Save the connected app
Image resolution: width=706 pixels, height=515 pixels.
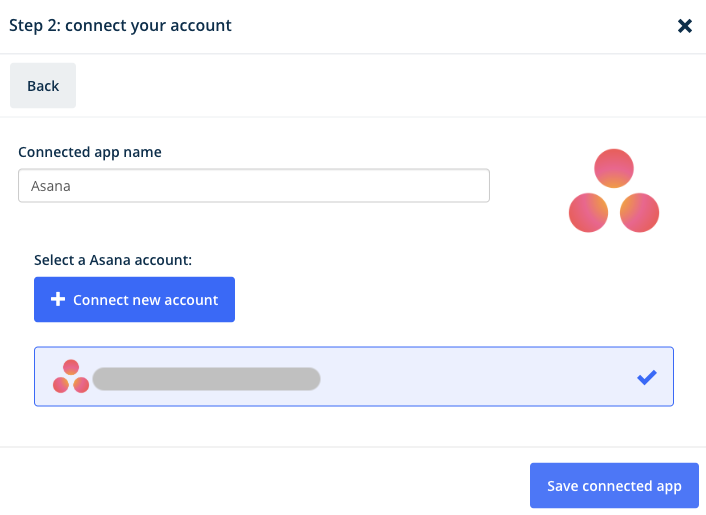click(614, 486)
